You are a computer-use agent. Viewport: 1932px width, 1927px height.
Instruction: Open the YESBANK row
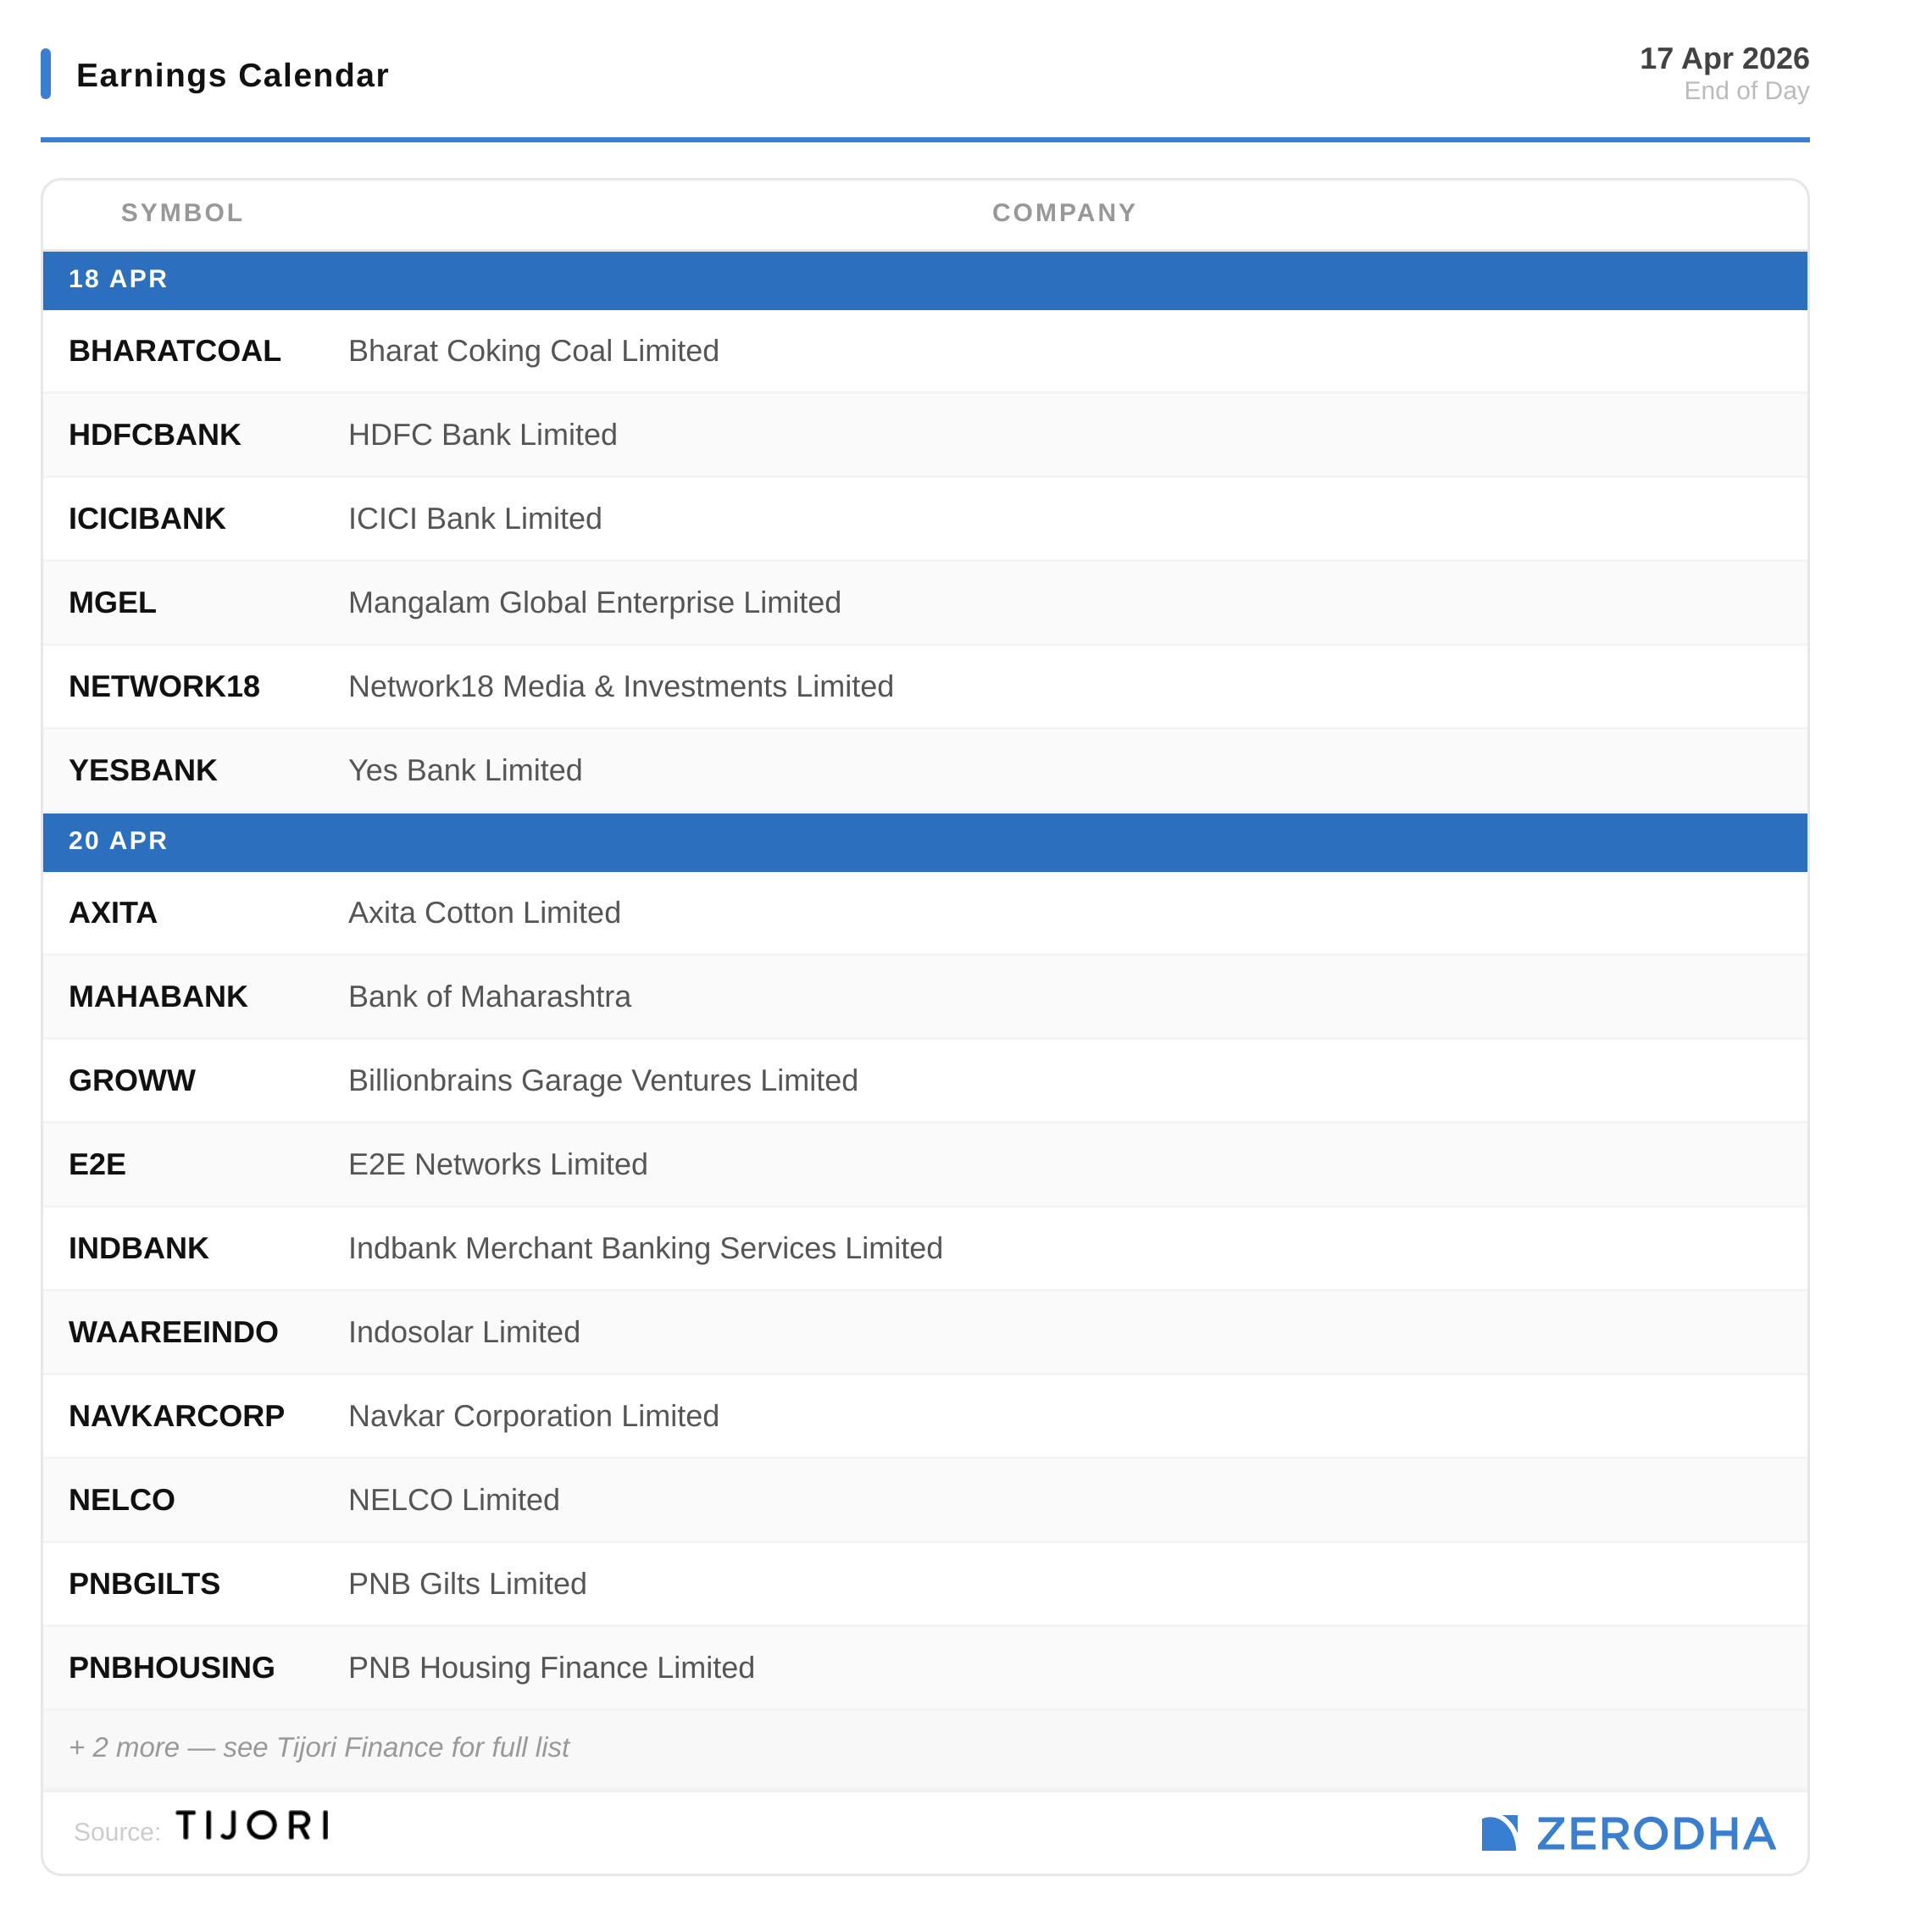143,770
